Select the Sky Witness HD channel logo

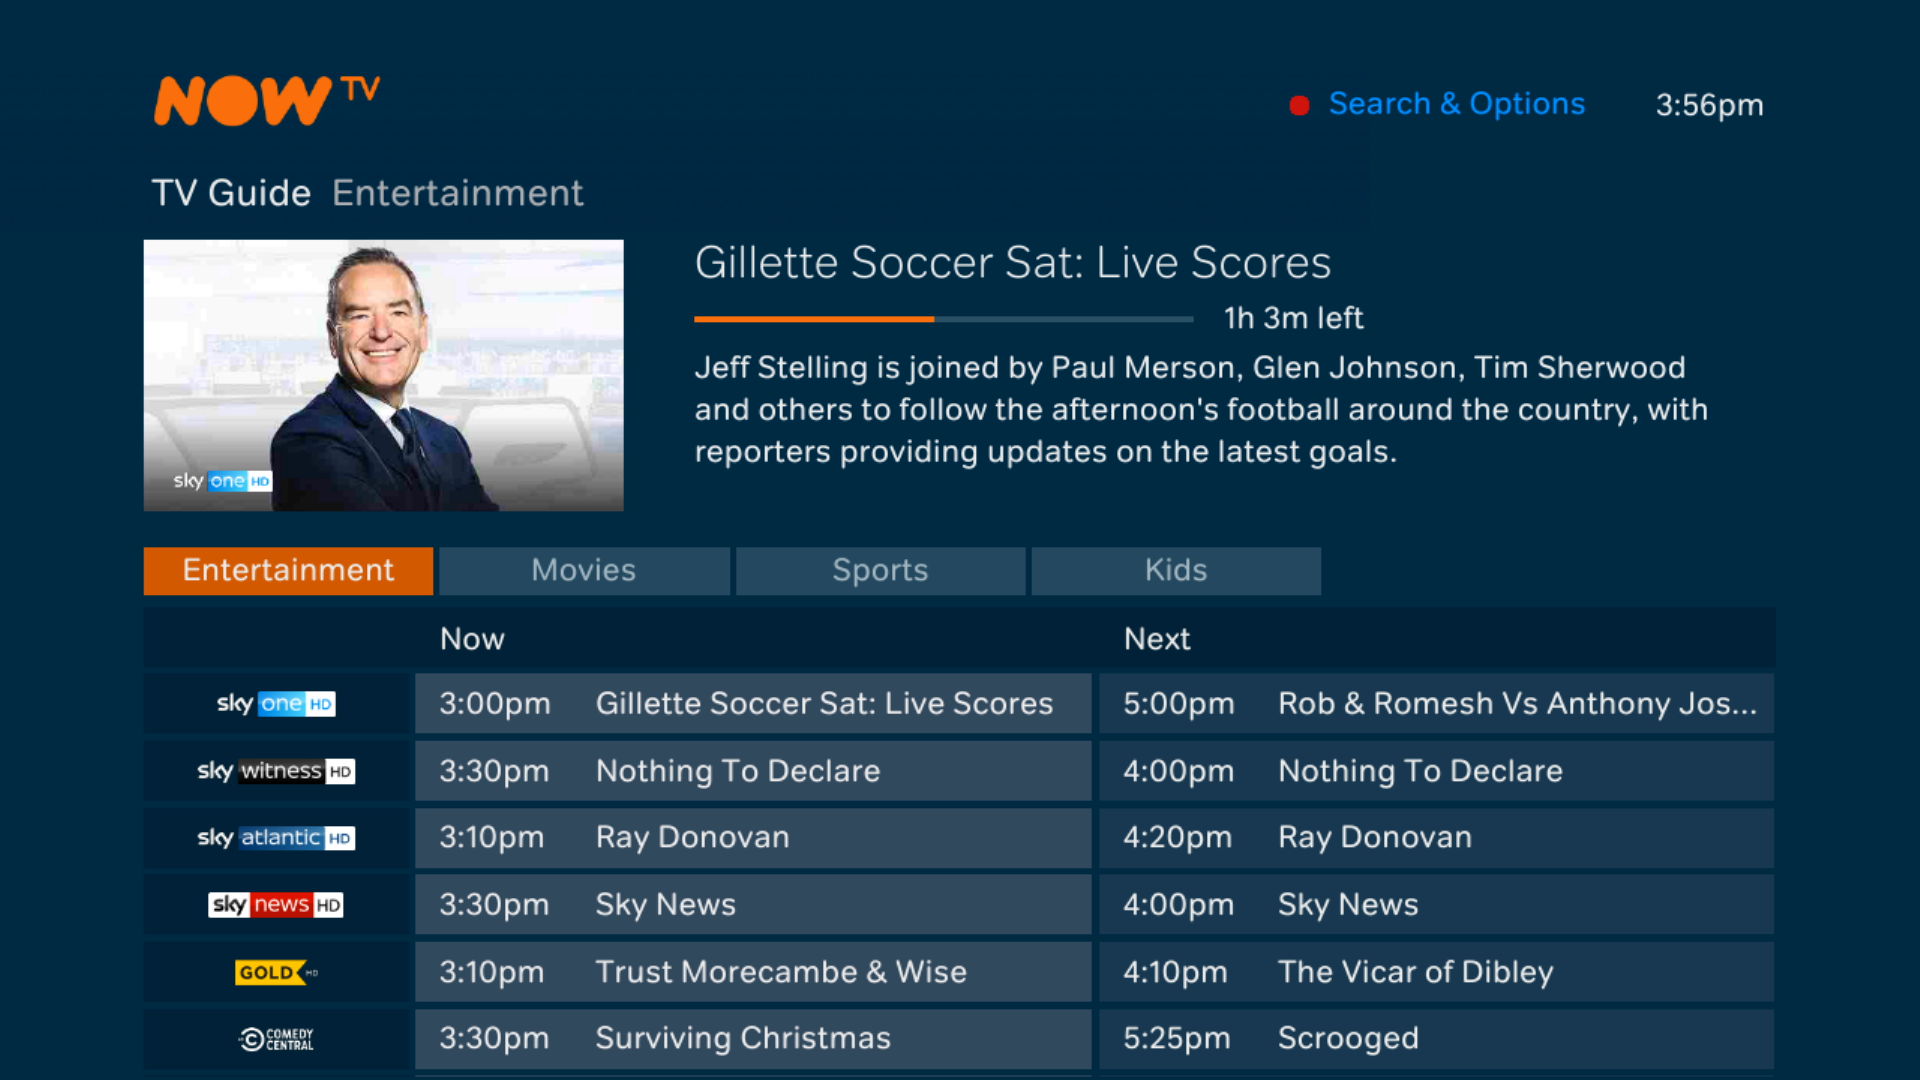coord(276,771)
